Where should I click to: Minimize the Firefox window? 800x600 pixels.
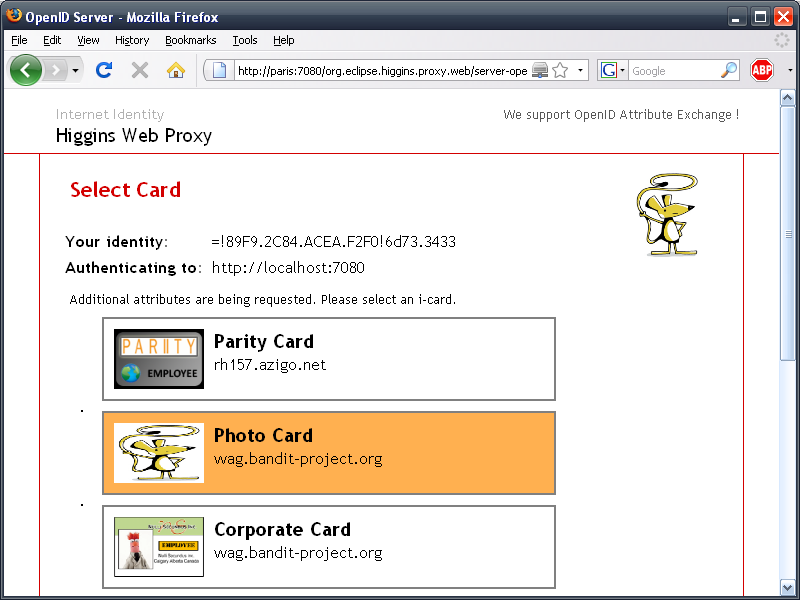736,17
